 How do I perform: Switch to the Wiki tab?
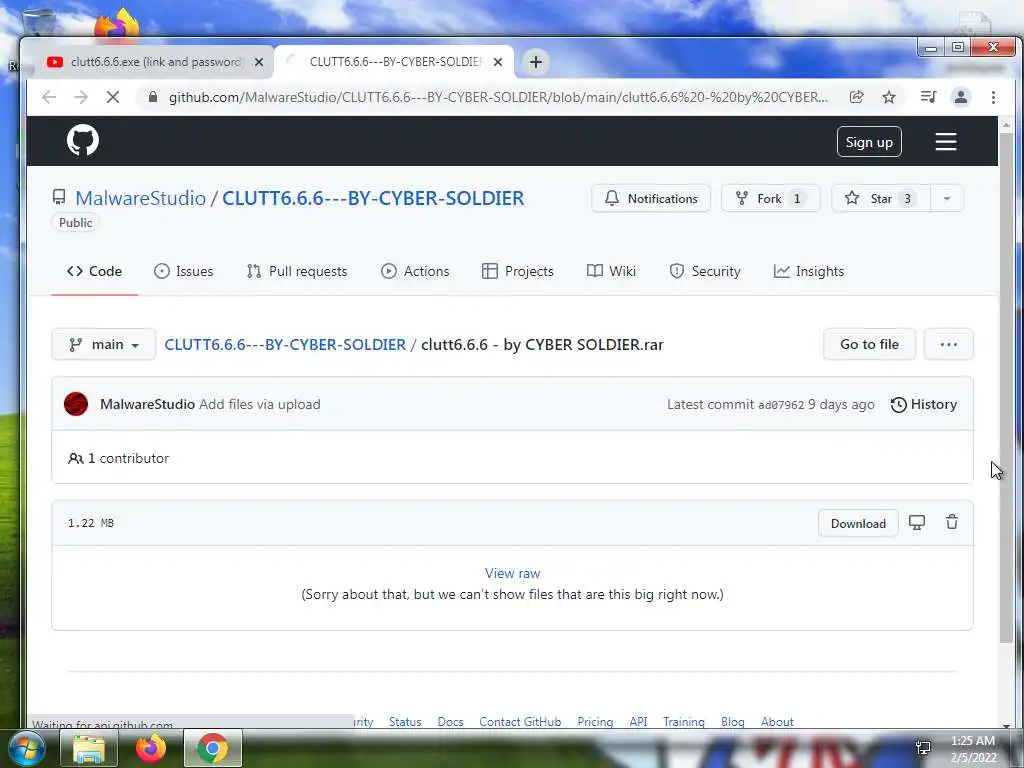coord(611,271)
